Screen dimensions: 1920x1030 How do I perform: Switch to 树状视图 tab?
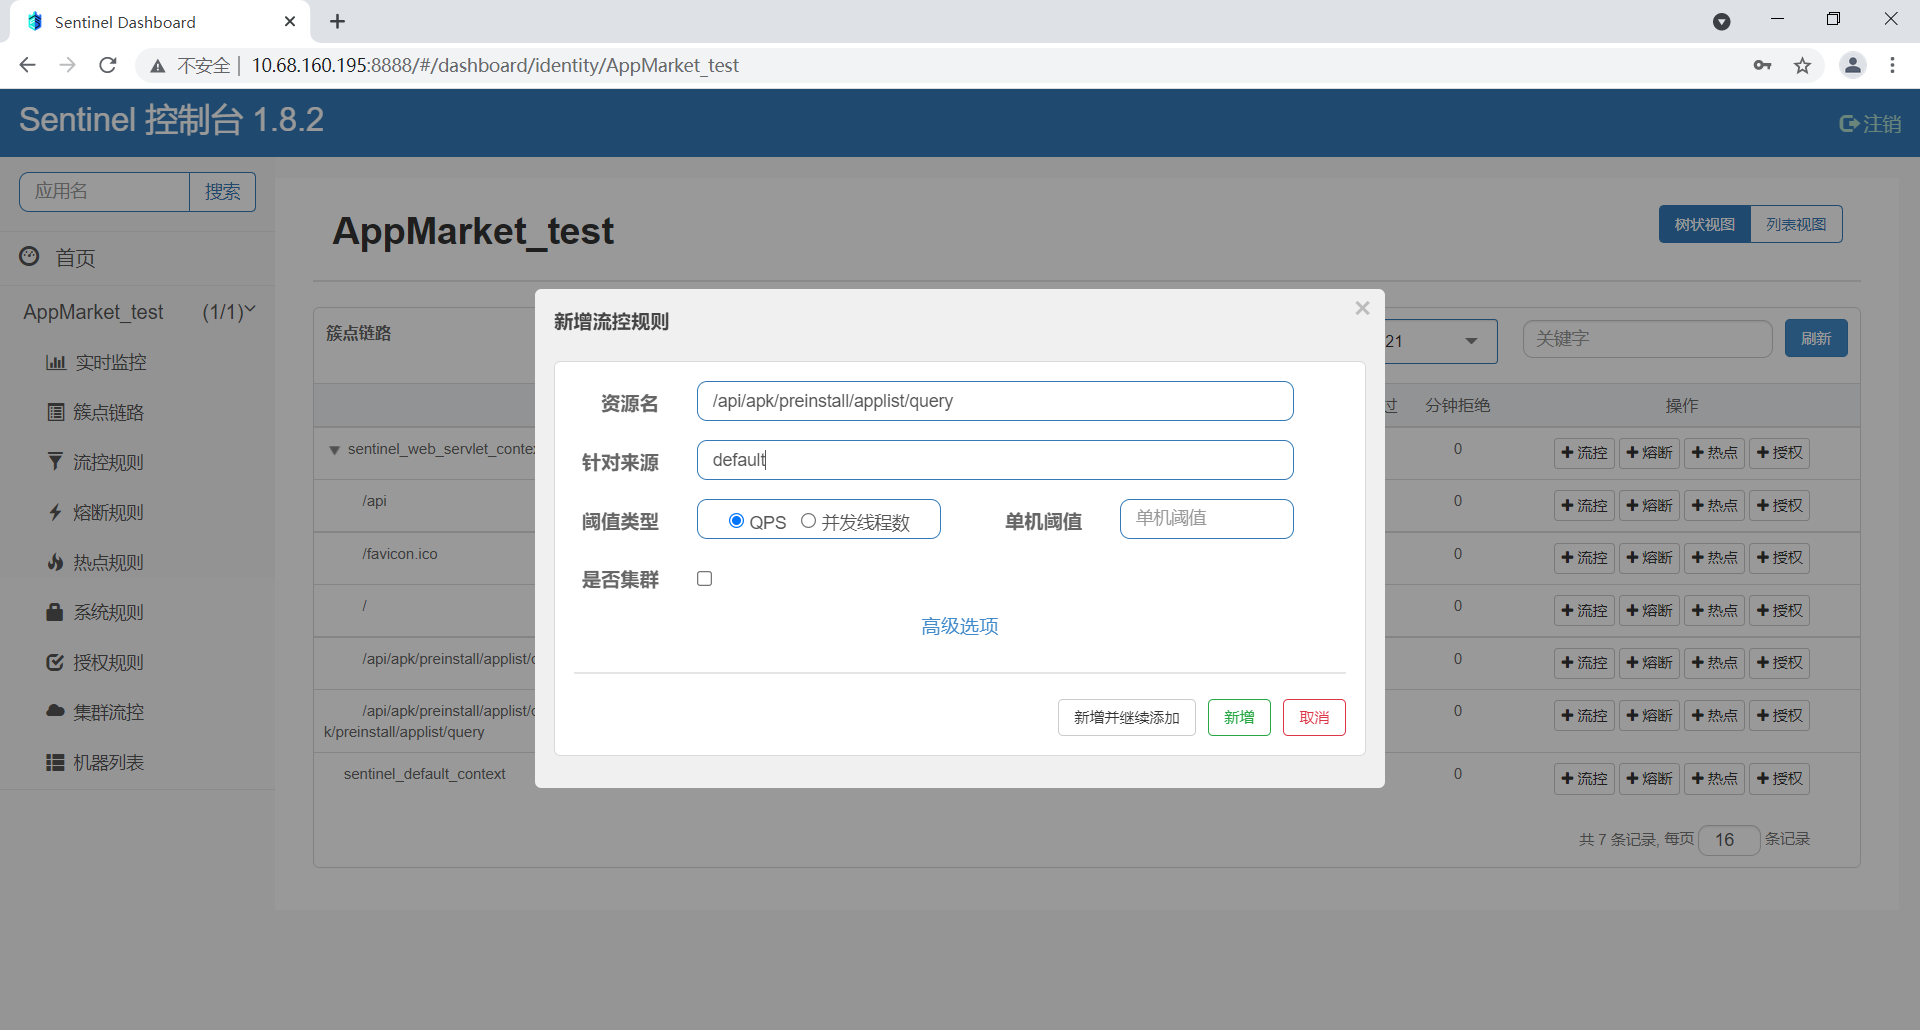click(x=1705, y=224)
